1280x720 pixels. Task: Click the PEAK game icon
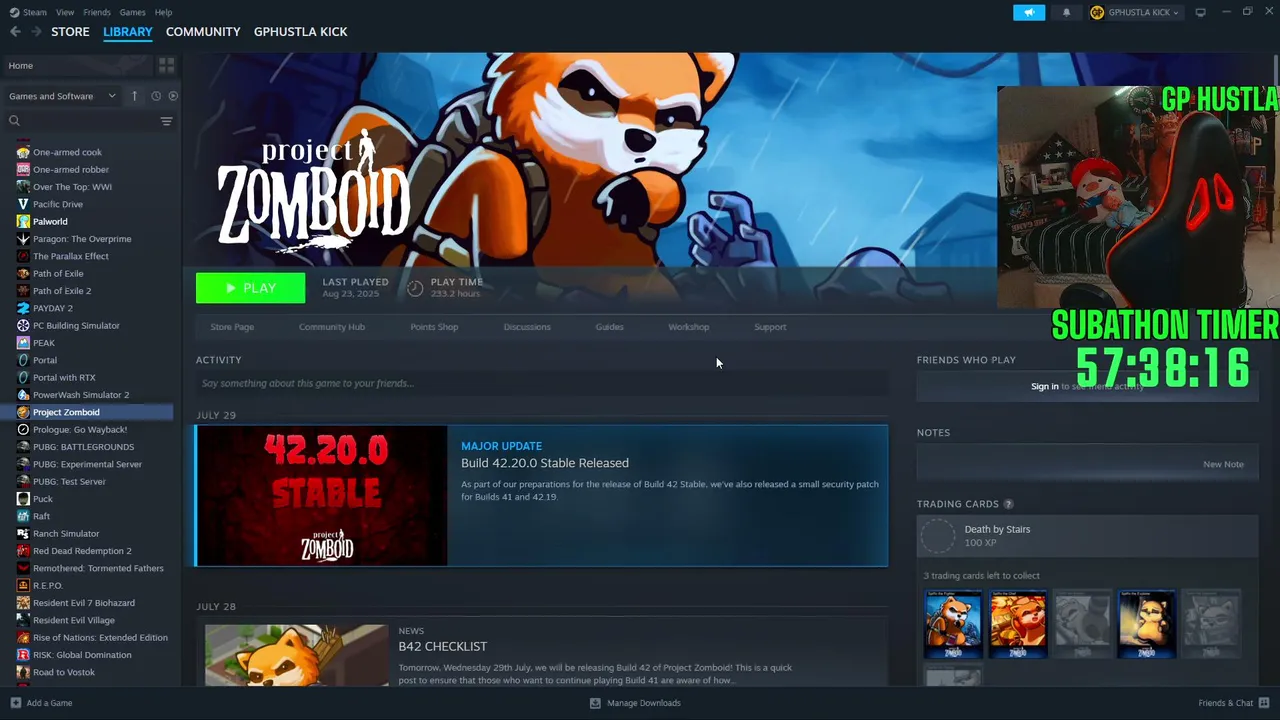(23, 343)
